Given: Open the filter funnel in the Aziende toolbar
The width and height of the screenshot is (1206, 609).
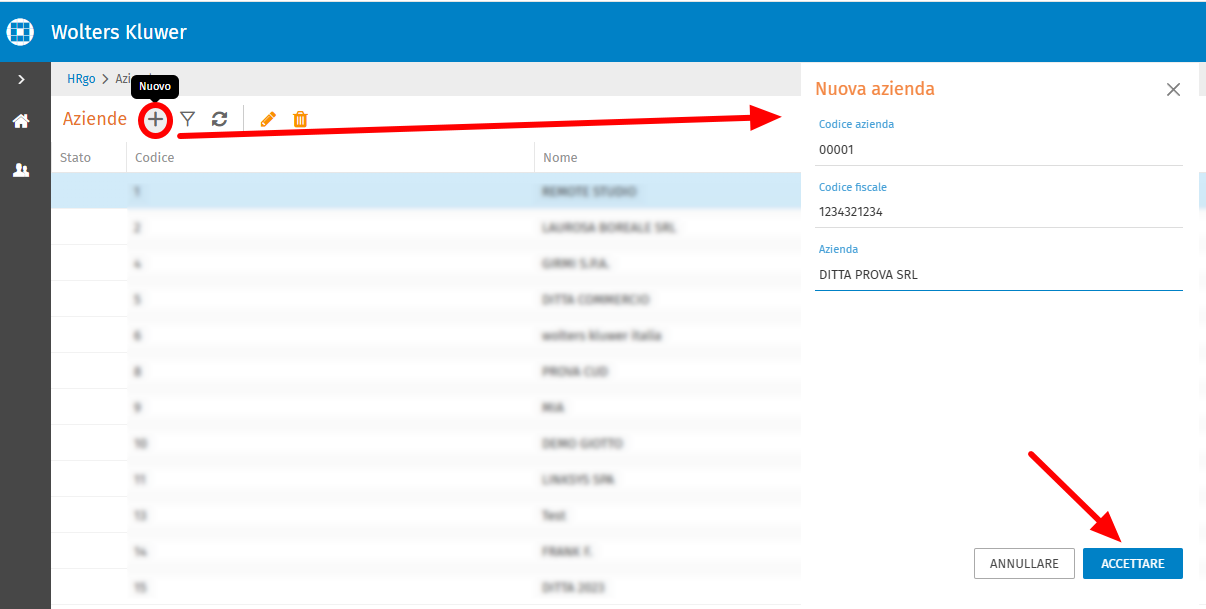Looking at the screenshot, I should point(187,119).
